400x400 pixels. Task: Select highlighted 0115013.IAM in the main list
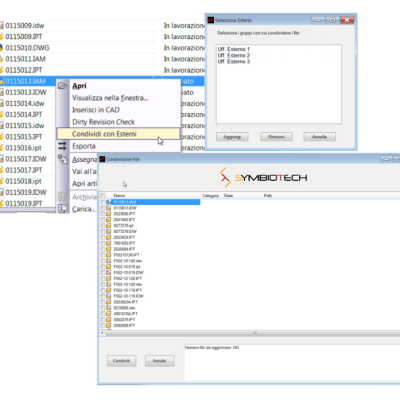[25, 81]
